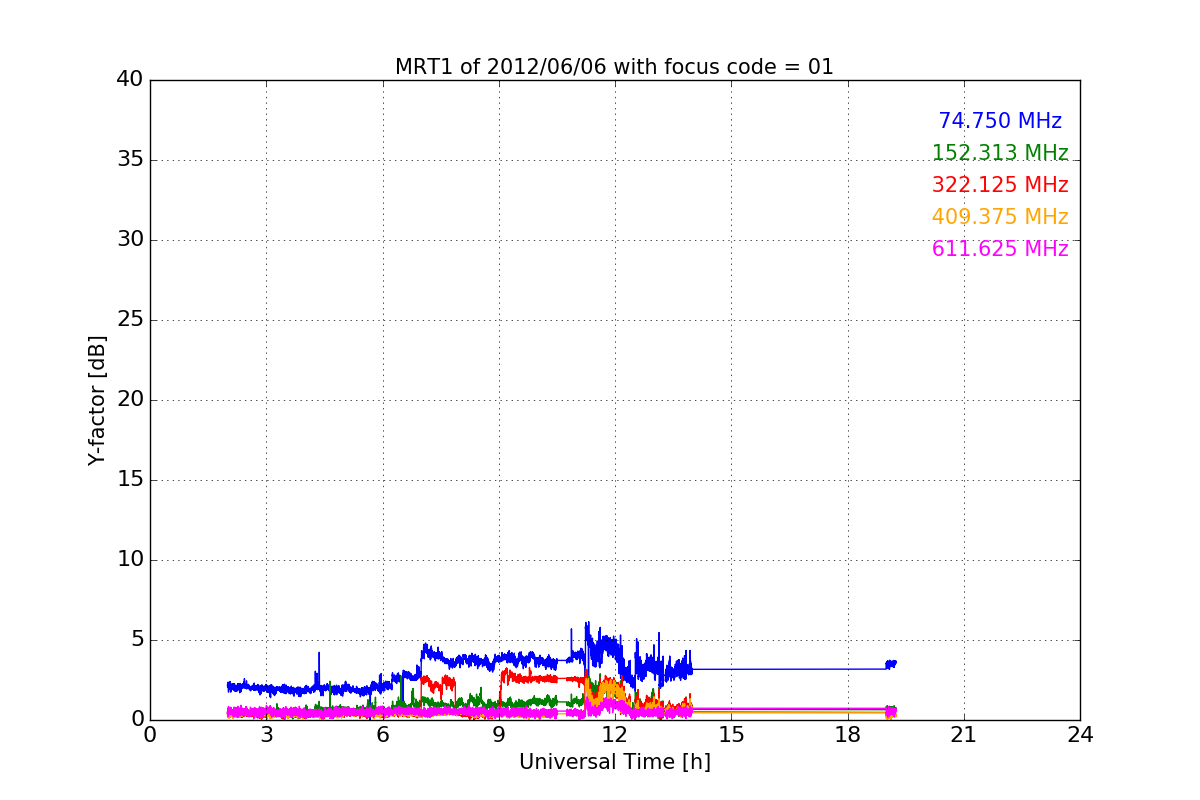This screenshot has width=1200, height=800.
Task: Select the orange 409.375 MHz legend text
Action: [1000, 217]
